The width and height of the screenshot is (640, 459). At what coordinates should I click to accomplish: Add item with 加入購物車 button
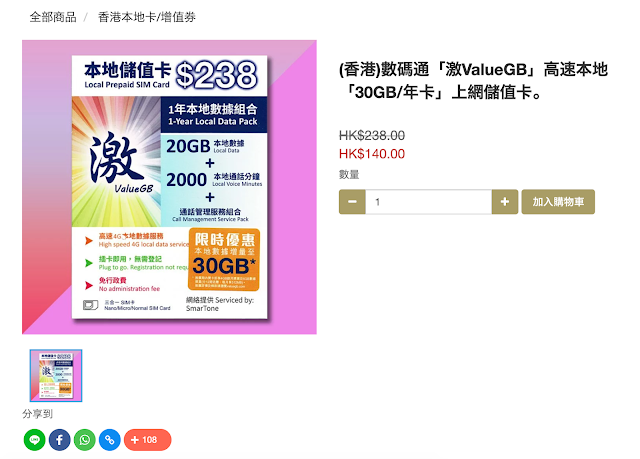[x=558, y=202]
